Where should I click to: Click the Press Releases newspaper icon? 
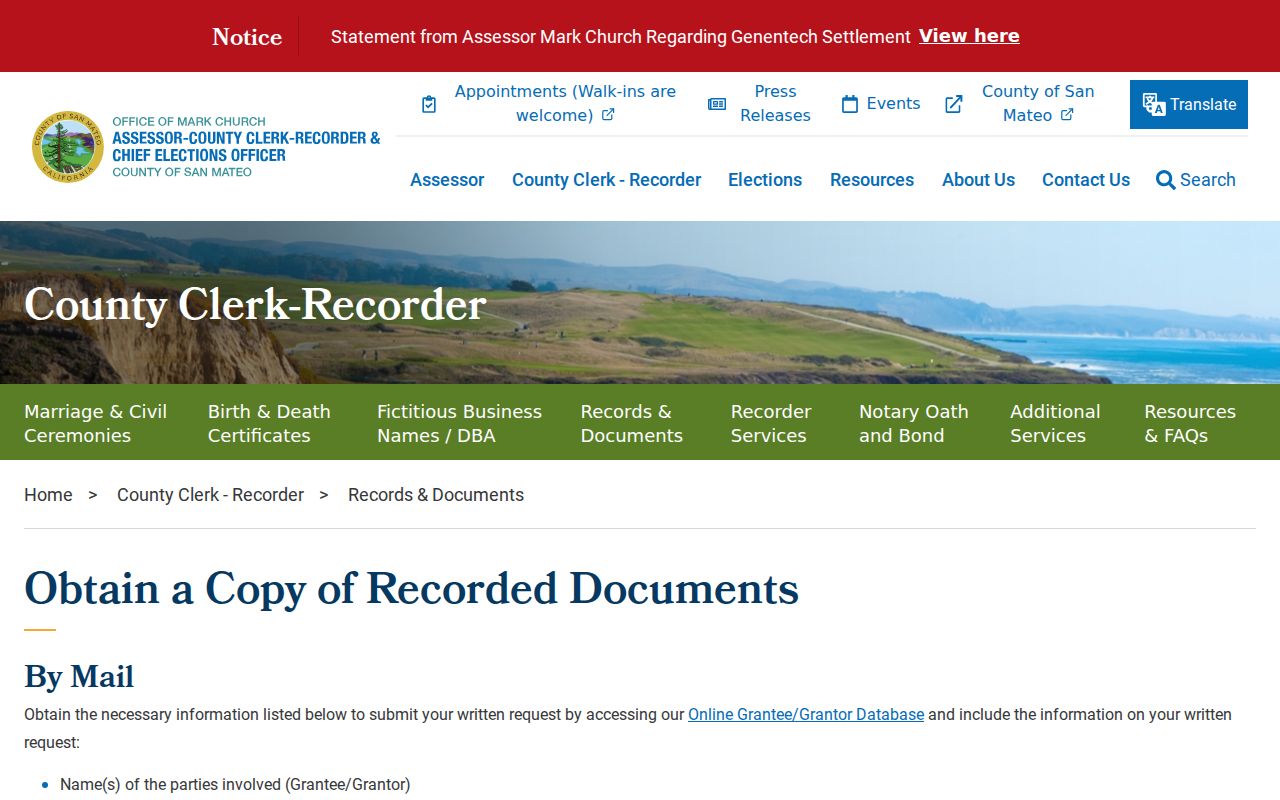coord(717,104)
